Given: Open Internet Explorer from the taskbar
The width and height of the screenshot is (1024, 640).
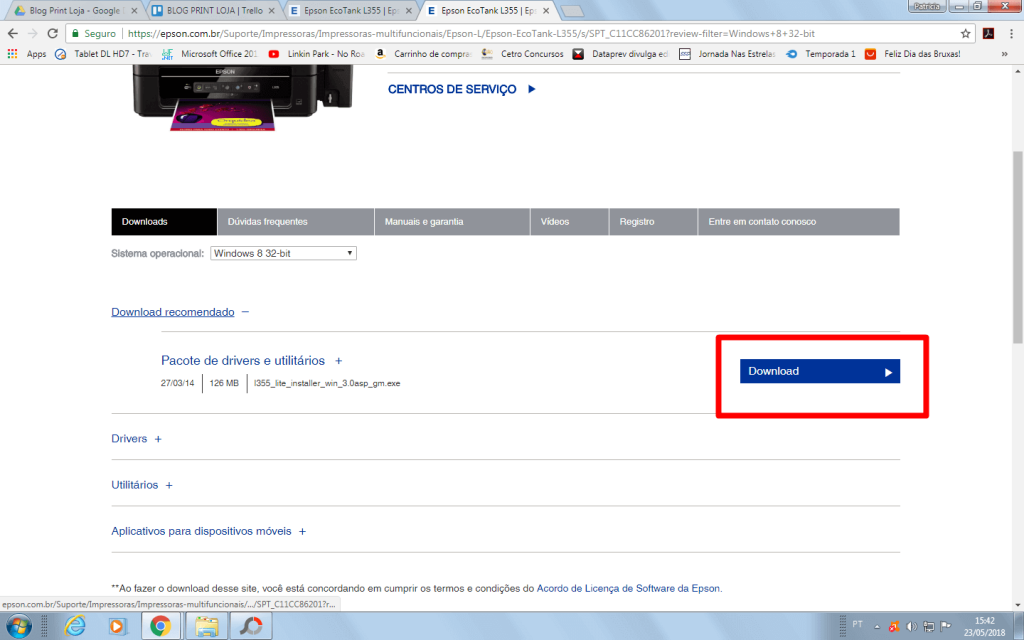Looking at the screenshot, I should tap(75, 626).
